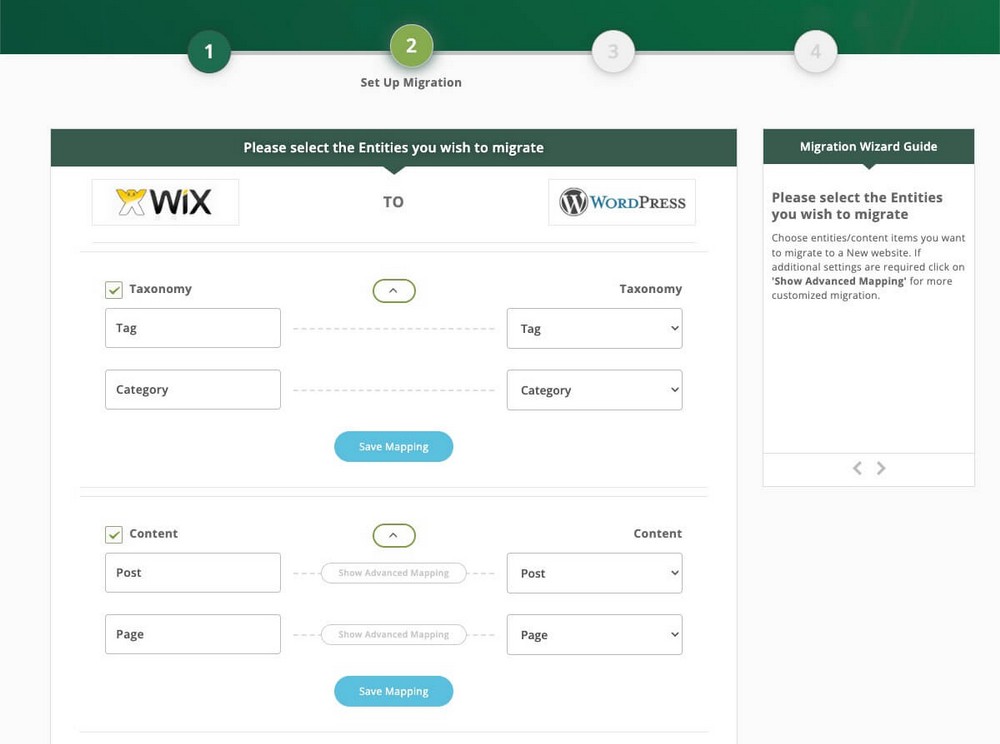Click the WordPress logo target box
The height and width of the screenshot is (744, 1000).
tap(622, 202)
